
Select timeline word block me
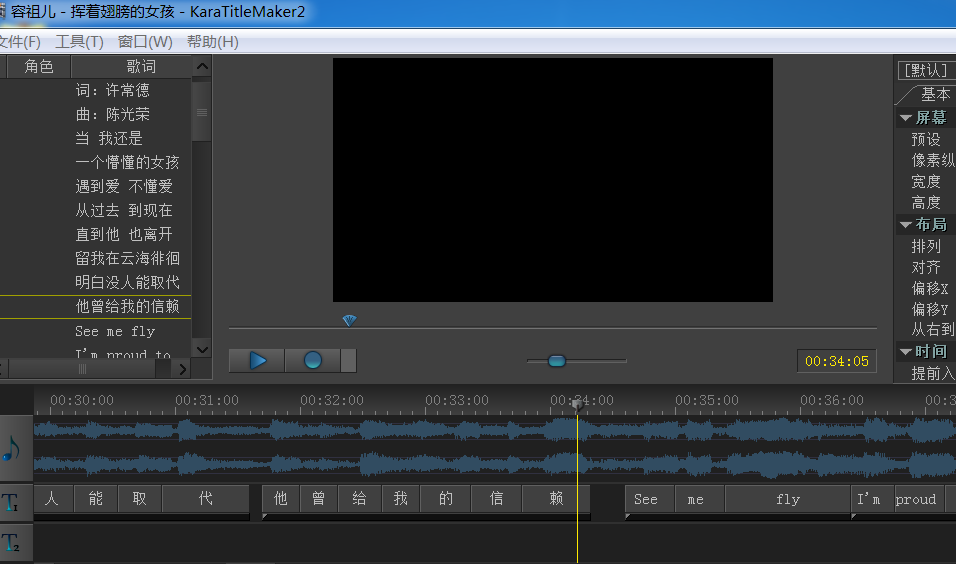(700, 499)
